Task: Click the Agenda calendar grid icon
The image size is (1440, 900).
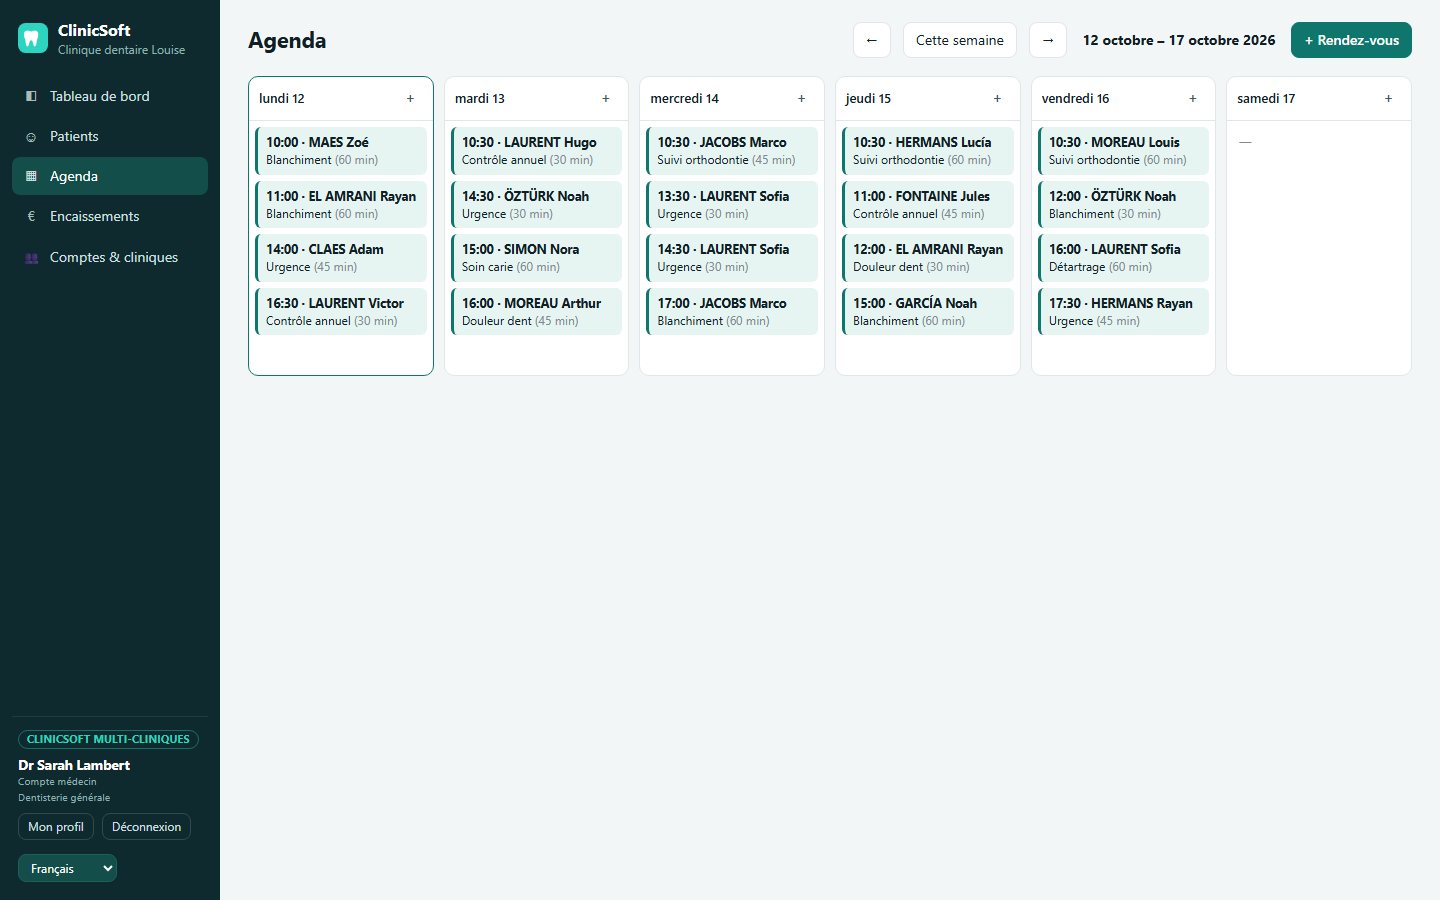Action: pyautogui.click(x=31, y=177)
